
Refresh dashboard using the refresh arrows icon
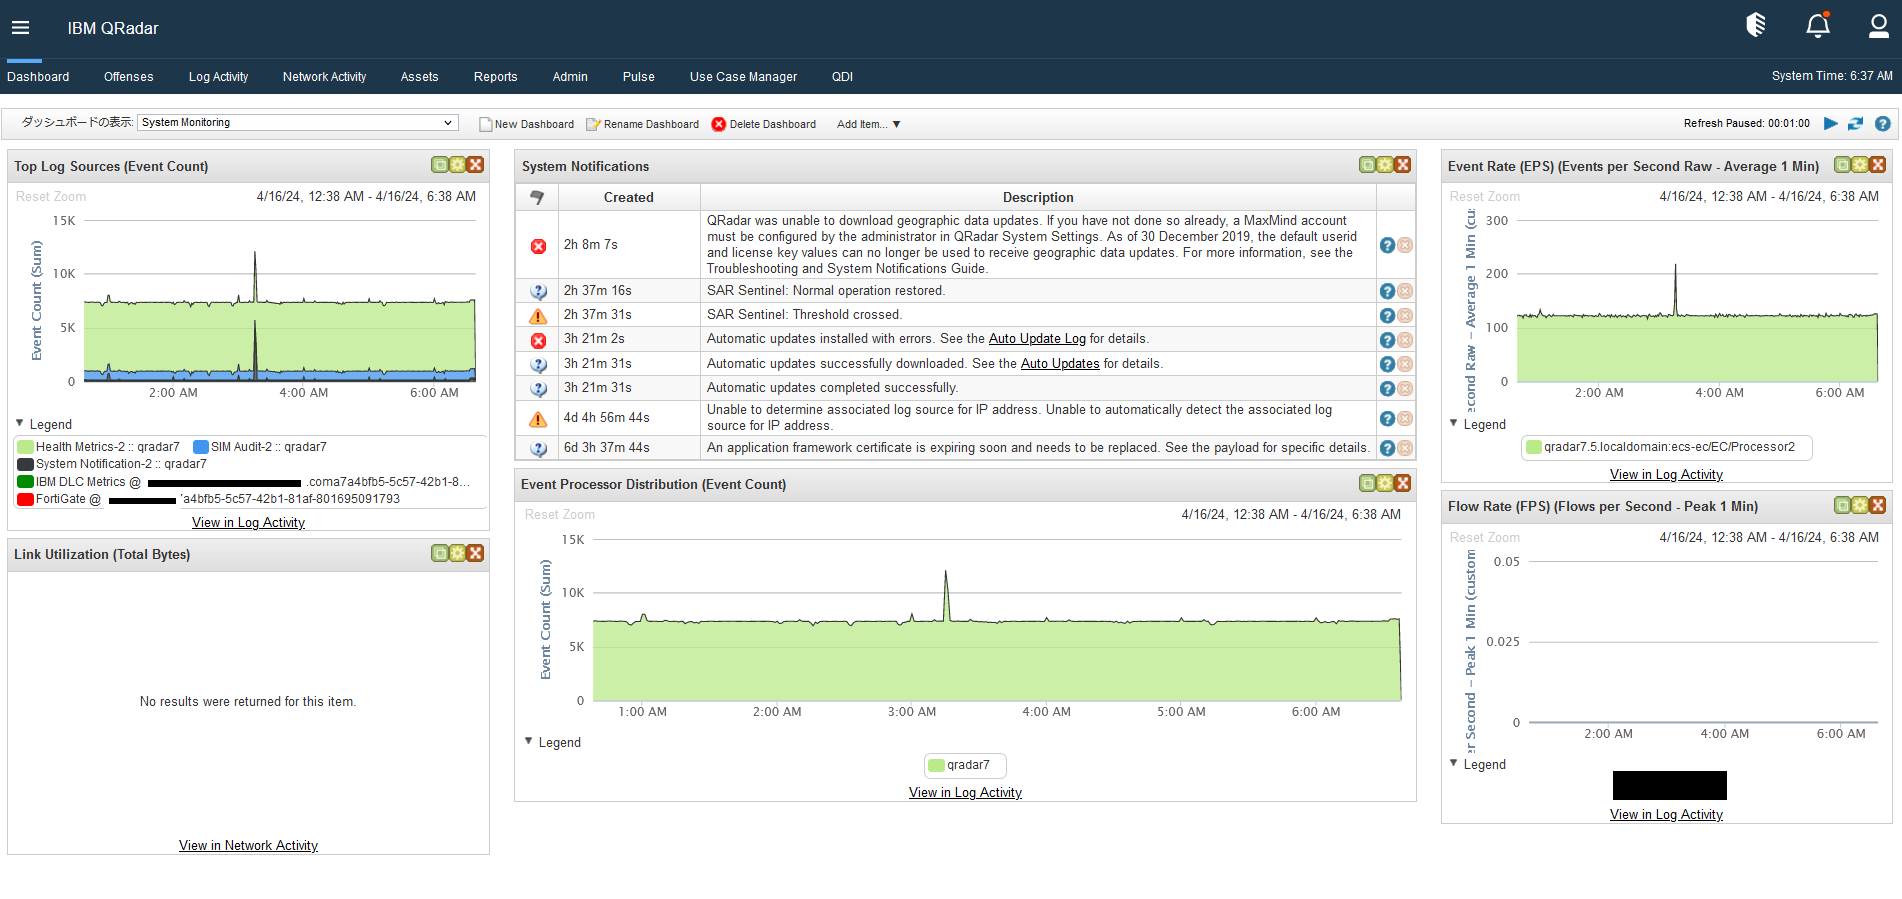click(1856, 124)
